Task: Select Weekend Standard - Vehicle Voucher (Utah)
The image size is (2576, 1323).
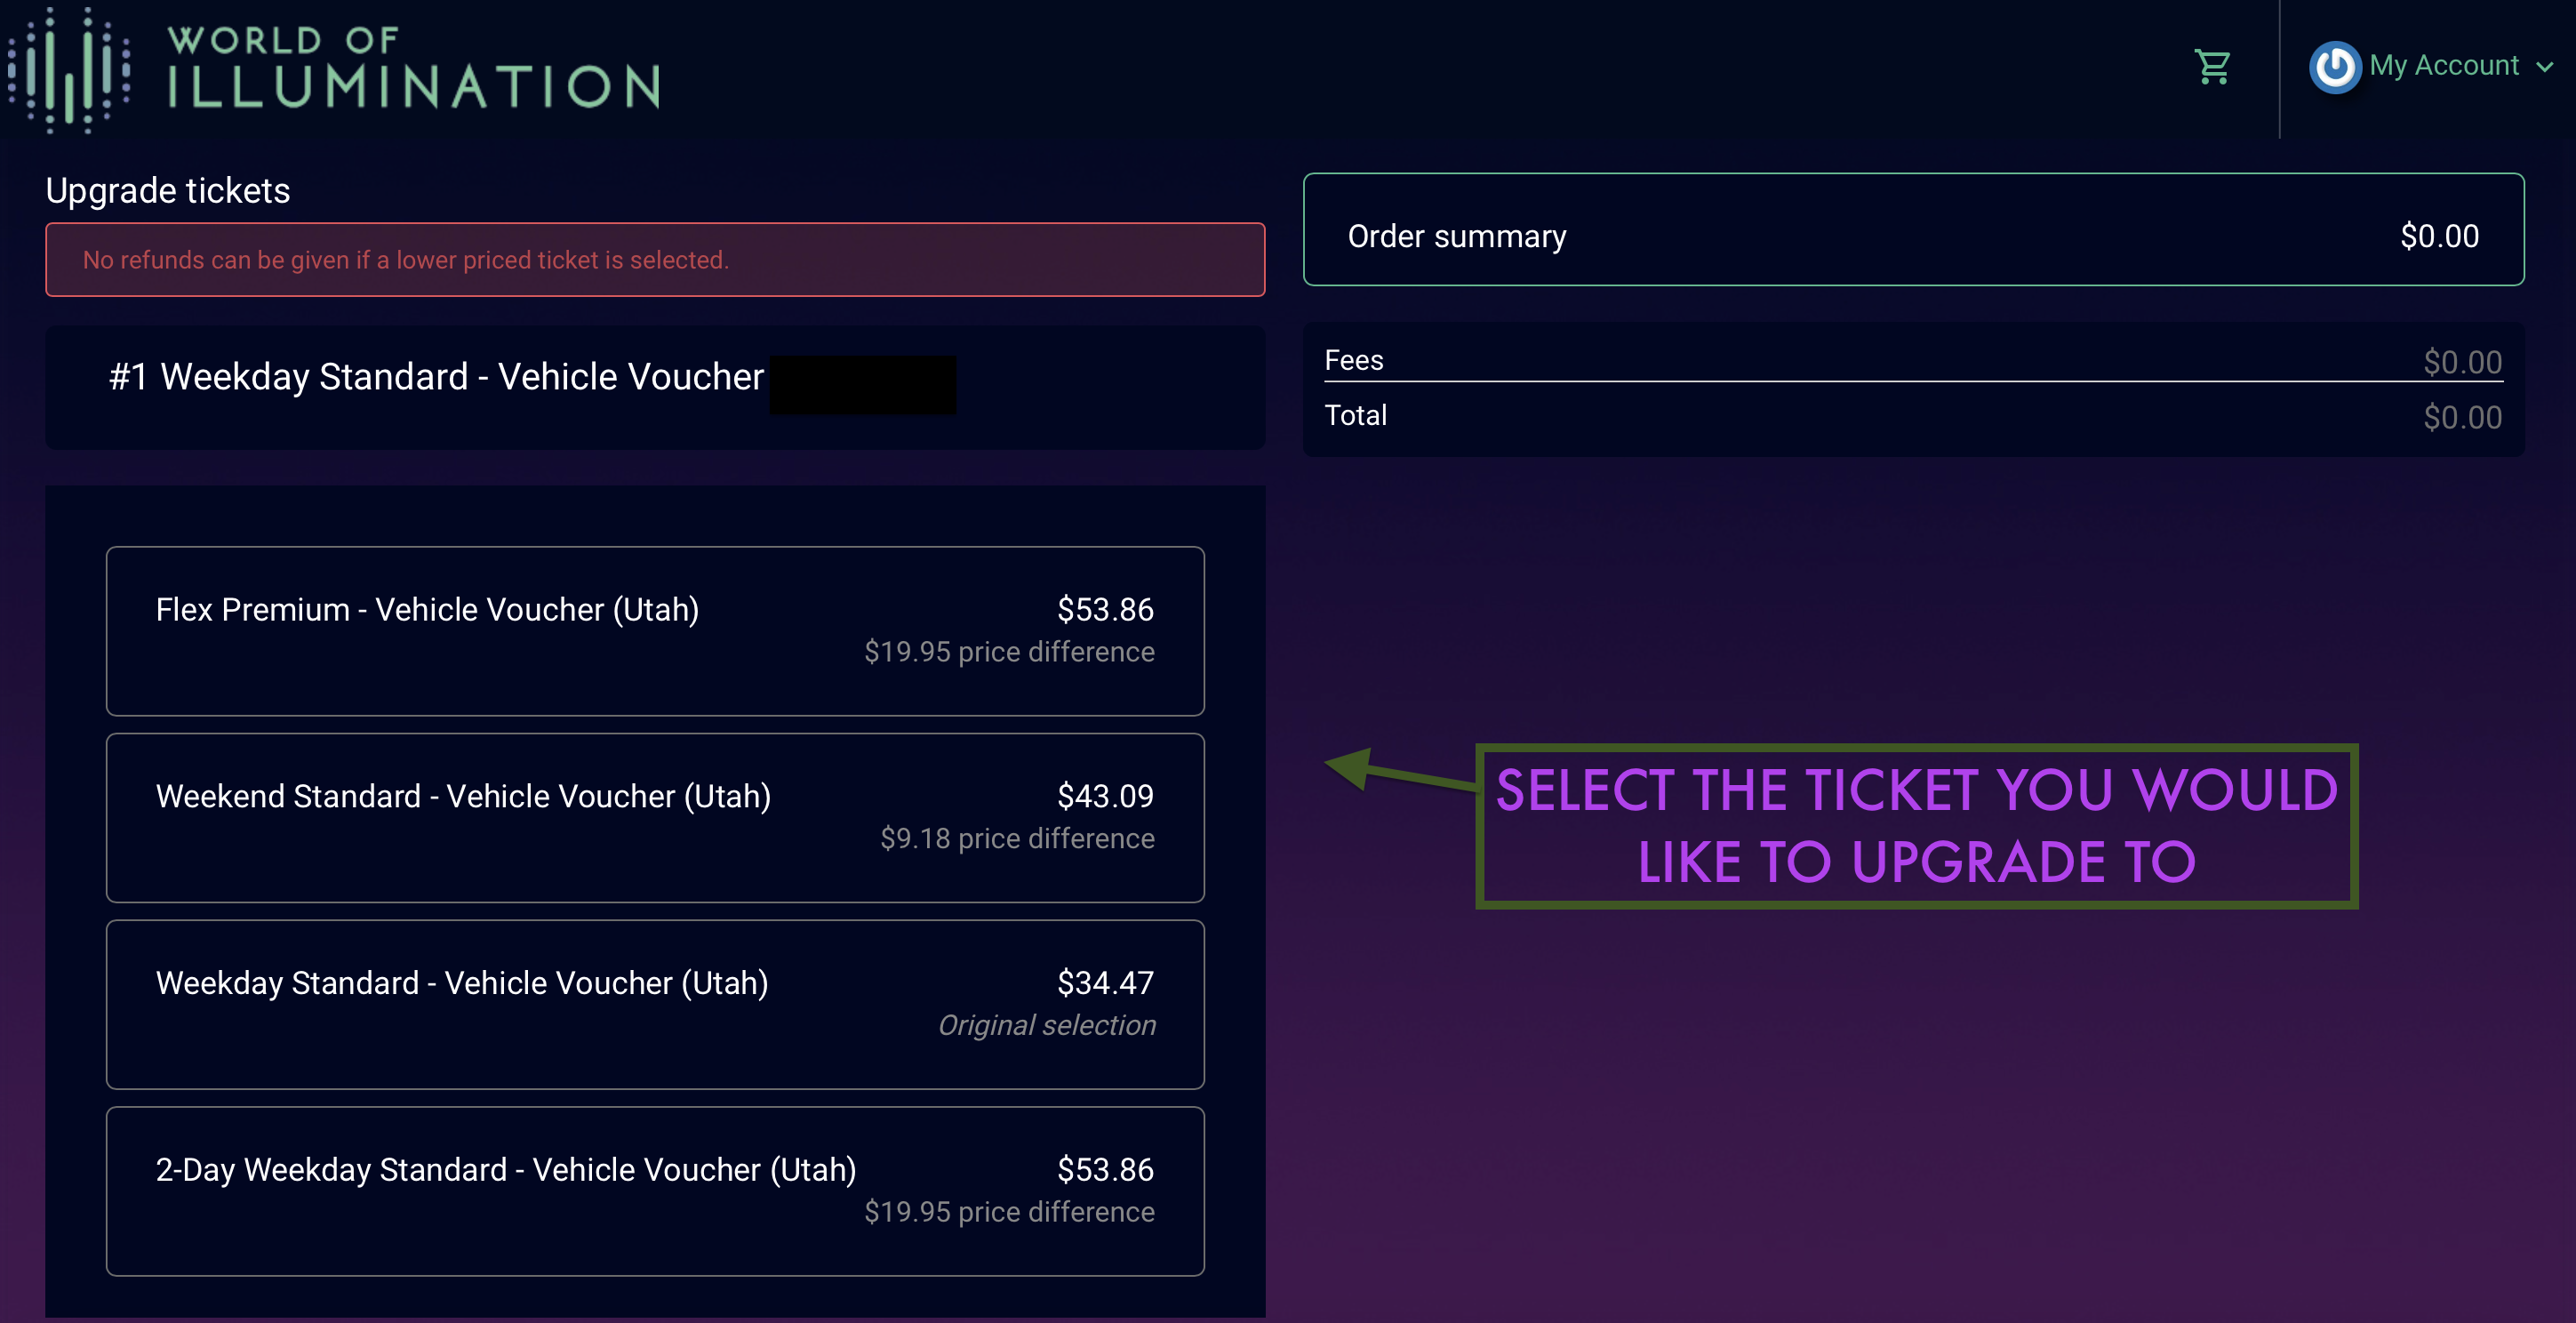Action: pyautogui.click(x=655, y=818)
